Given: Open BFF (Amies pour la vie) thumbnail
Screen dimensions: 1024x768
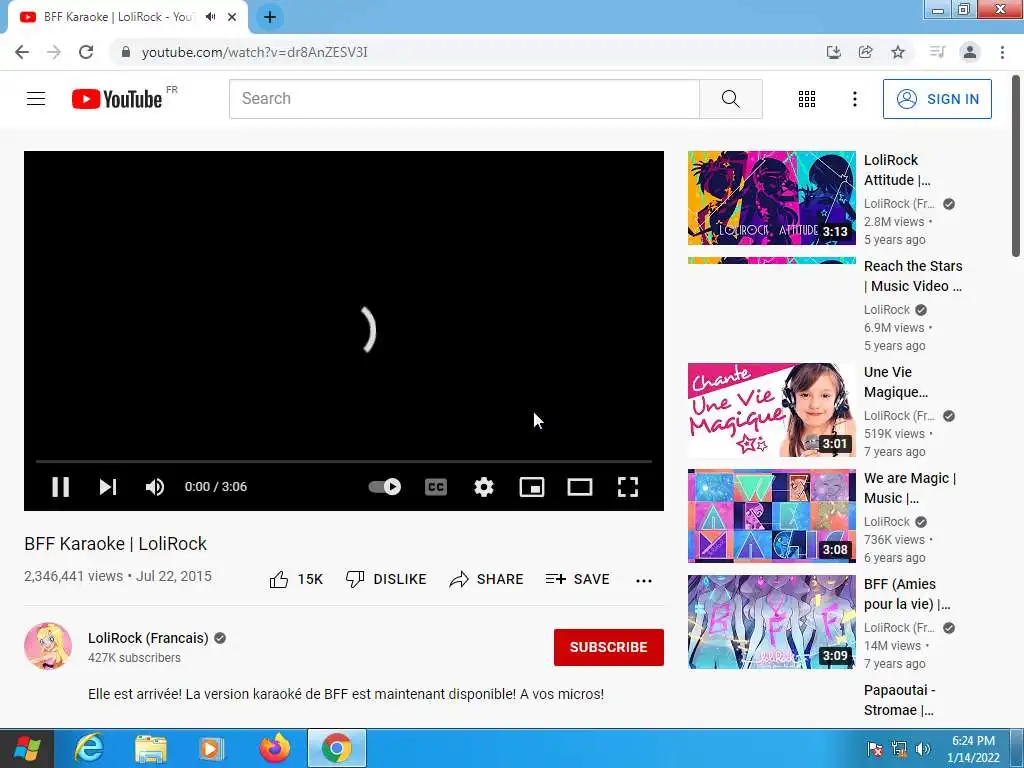Looking at the screenshot, I should (771, 622).
